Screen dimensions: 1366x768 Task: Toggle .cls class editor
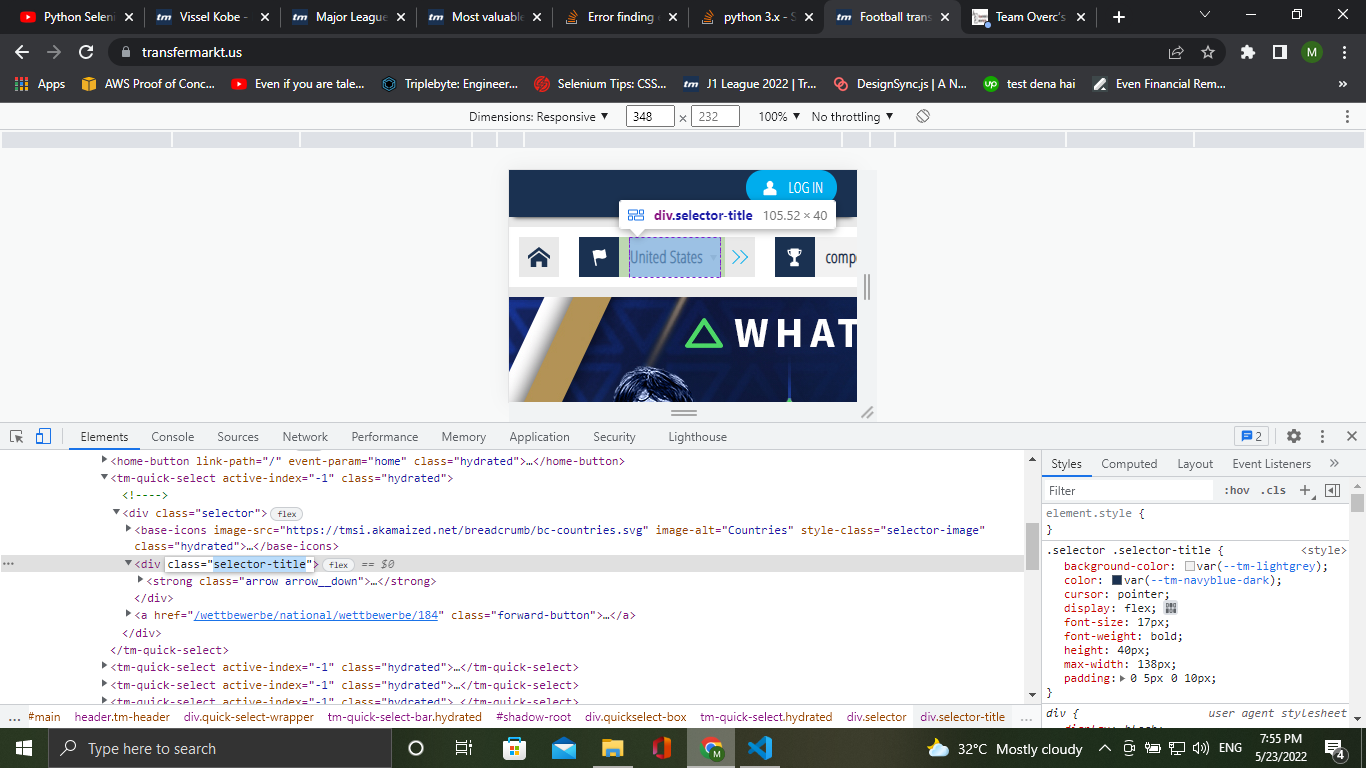coord(1274,490)
